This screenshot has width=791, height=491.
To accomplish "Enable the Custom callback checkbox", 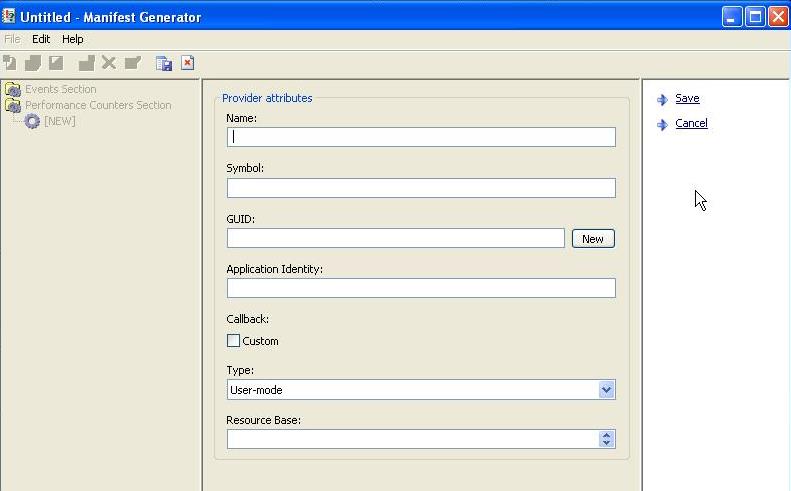I will click(x=233, y=341).
